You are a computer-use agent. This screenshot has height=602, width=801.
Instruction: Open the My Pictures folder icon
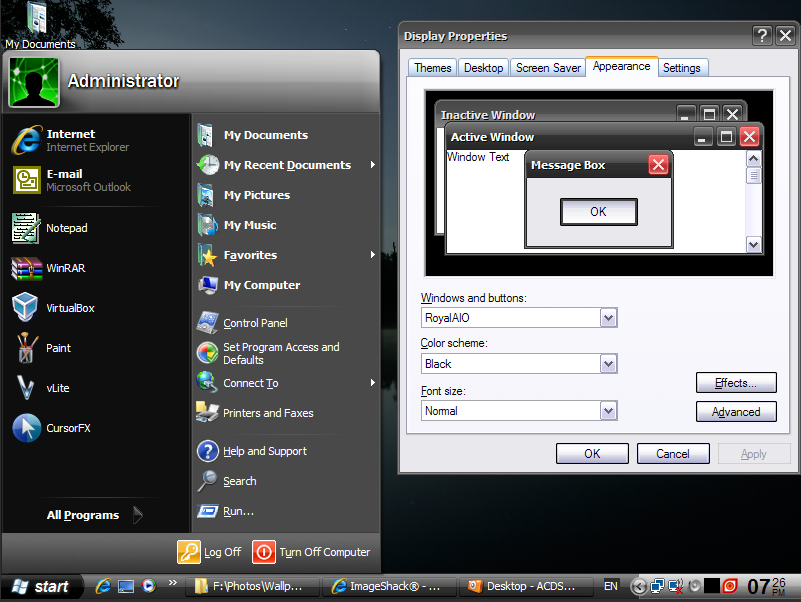pyautogui.click(x=206, y=195)
